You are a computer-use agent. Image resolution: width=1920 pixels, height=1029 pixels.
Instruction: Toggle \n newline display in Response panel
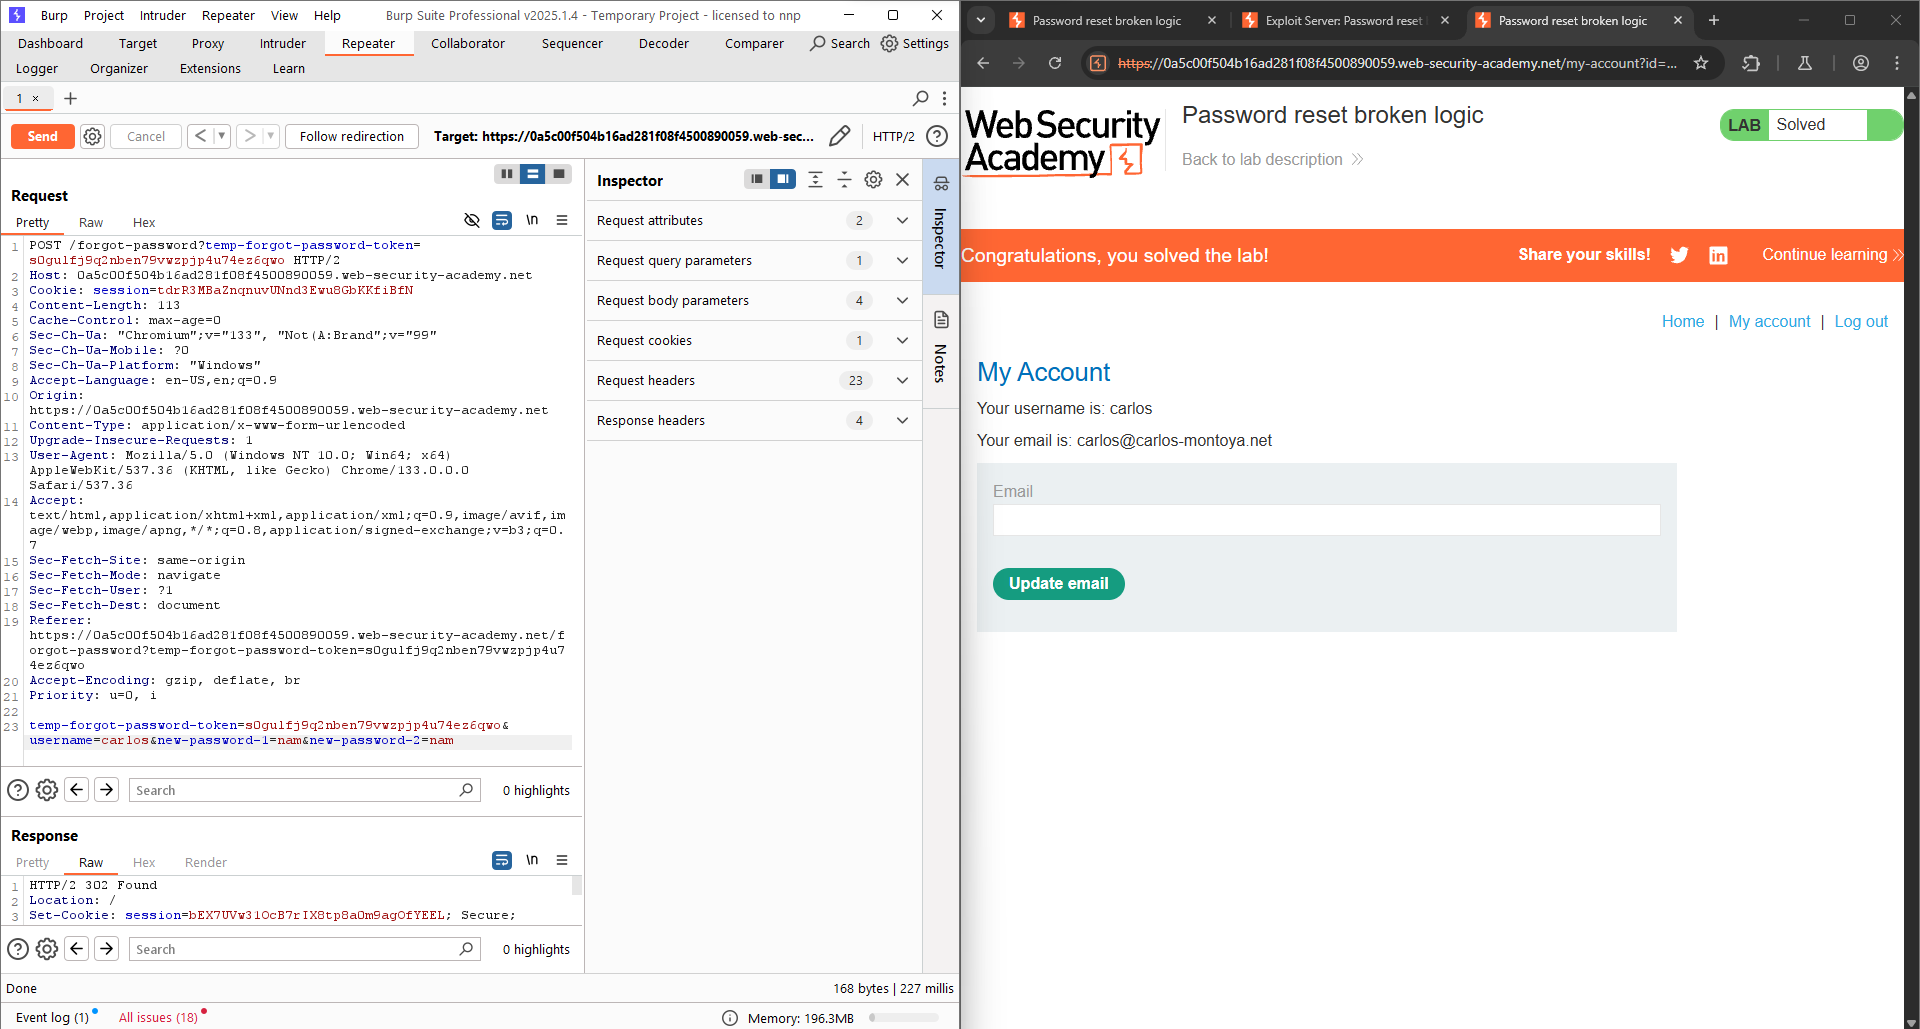point(532,860)
